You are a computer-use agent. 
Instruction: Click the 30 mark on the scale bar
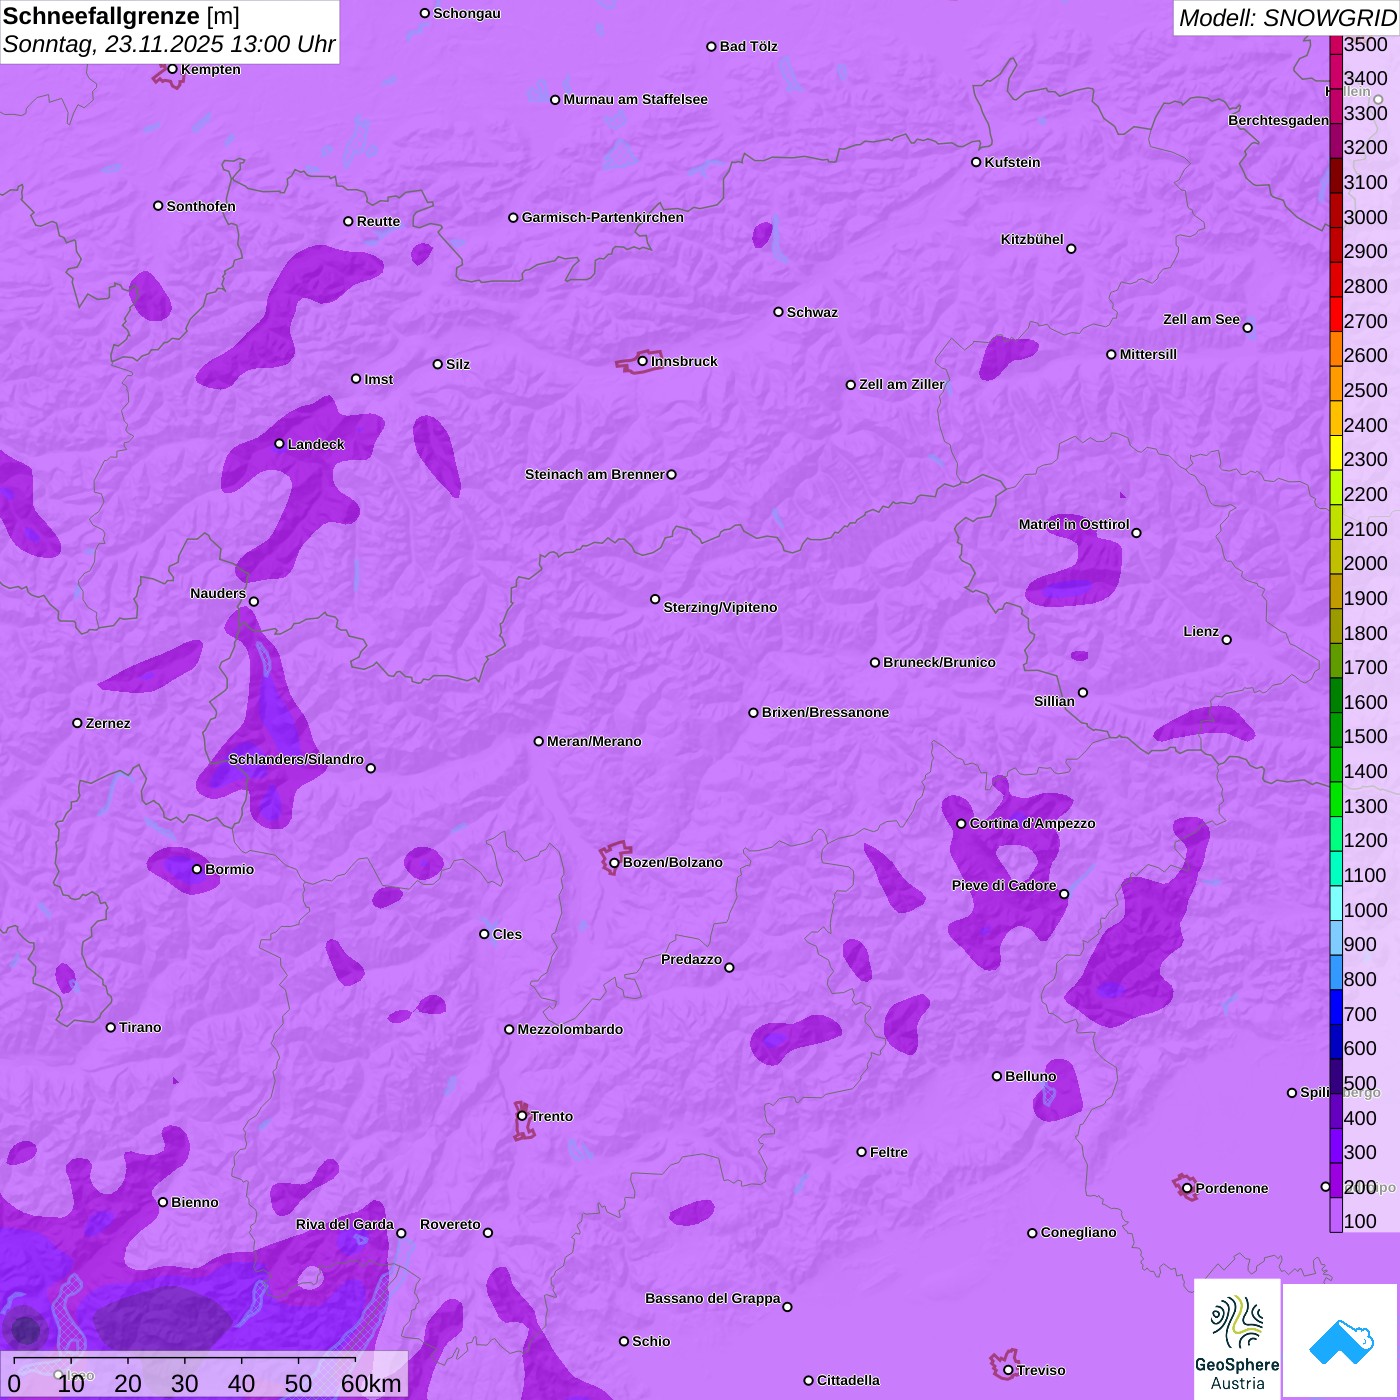click(x=184, y=1383)
